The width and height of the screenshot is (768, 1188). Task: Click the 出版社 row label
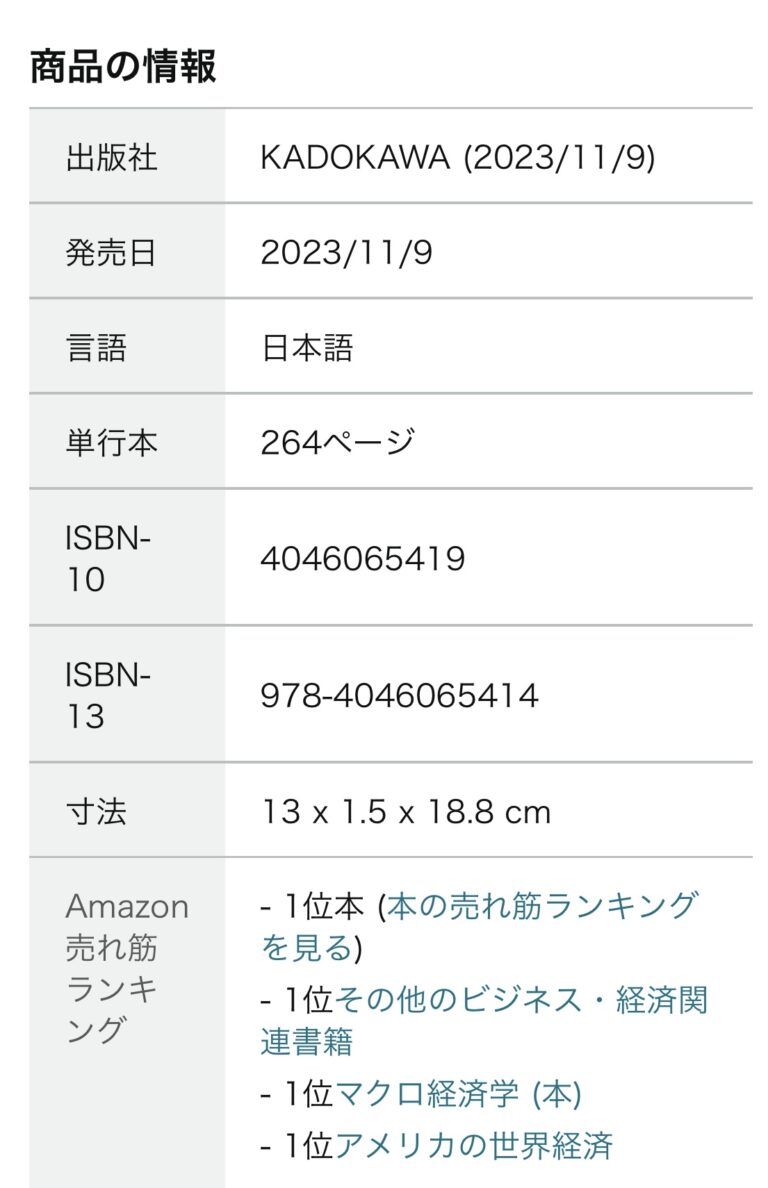(111, 157)
